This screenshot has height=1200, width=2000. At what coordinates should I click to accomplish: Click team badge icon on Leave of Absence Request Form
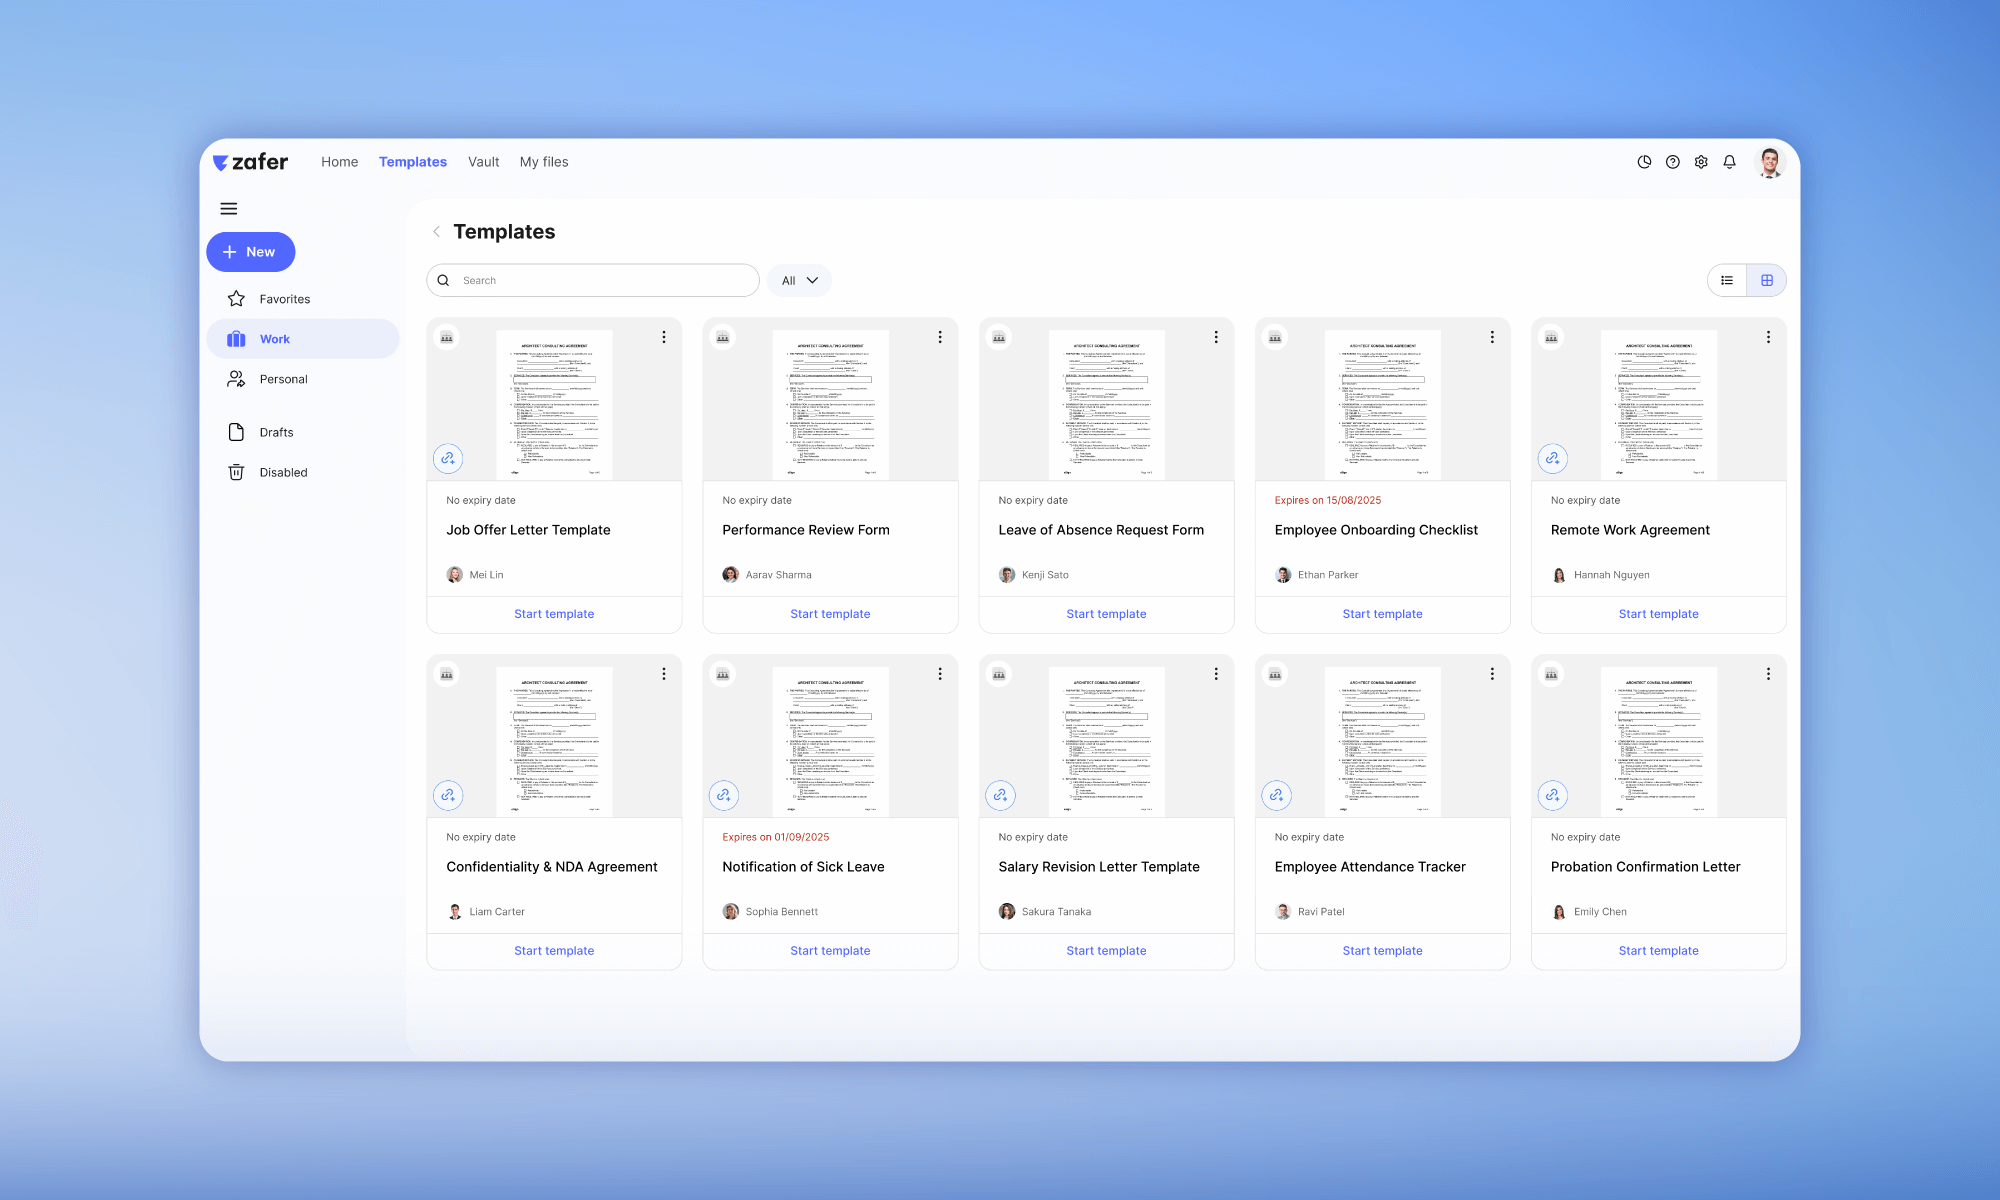click(x=999, y=338)
